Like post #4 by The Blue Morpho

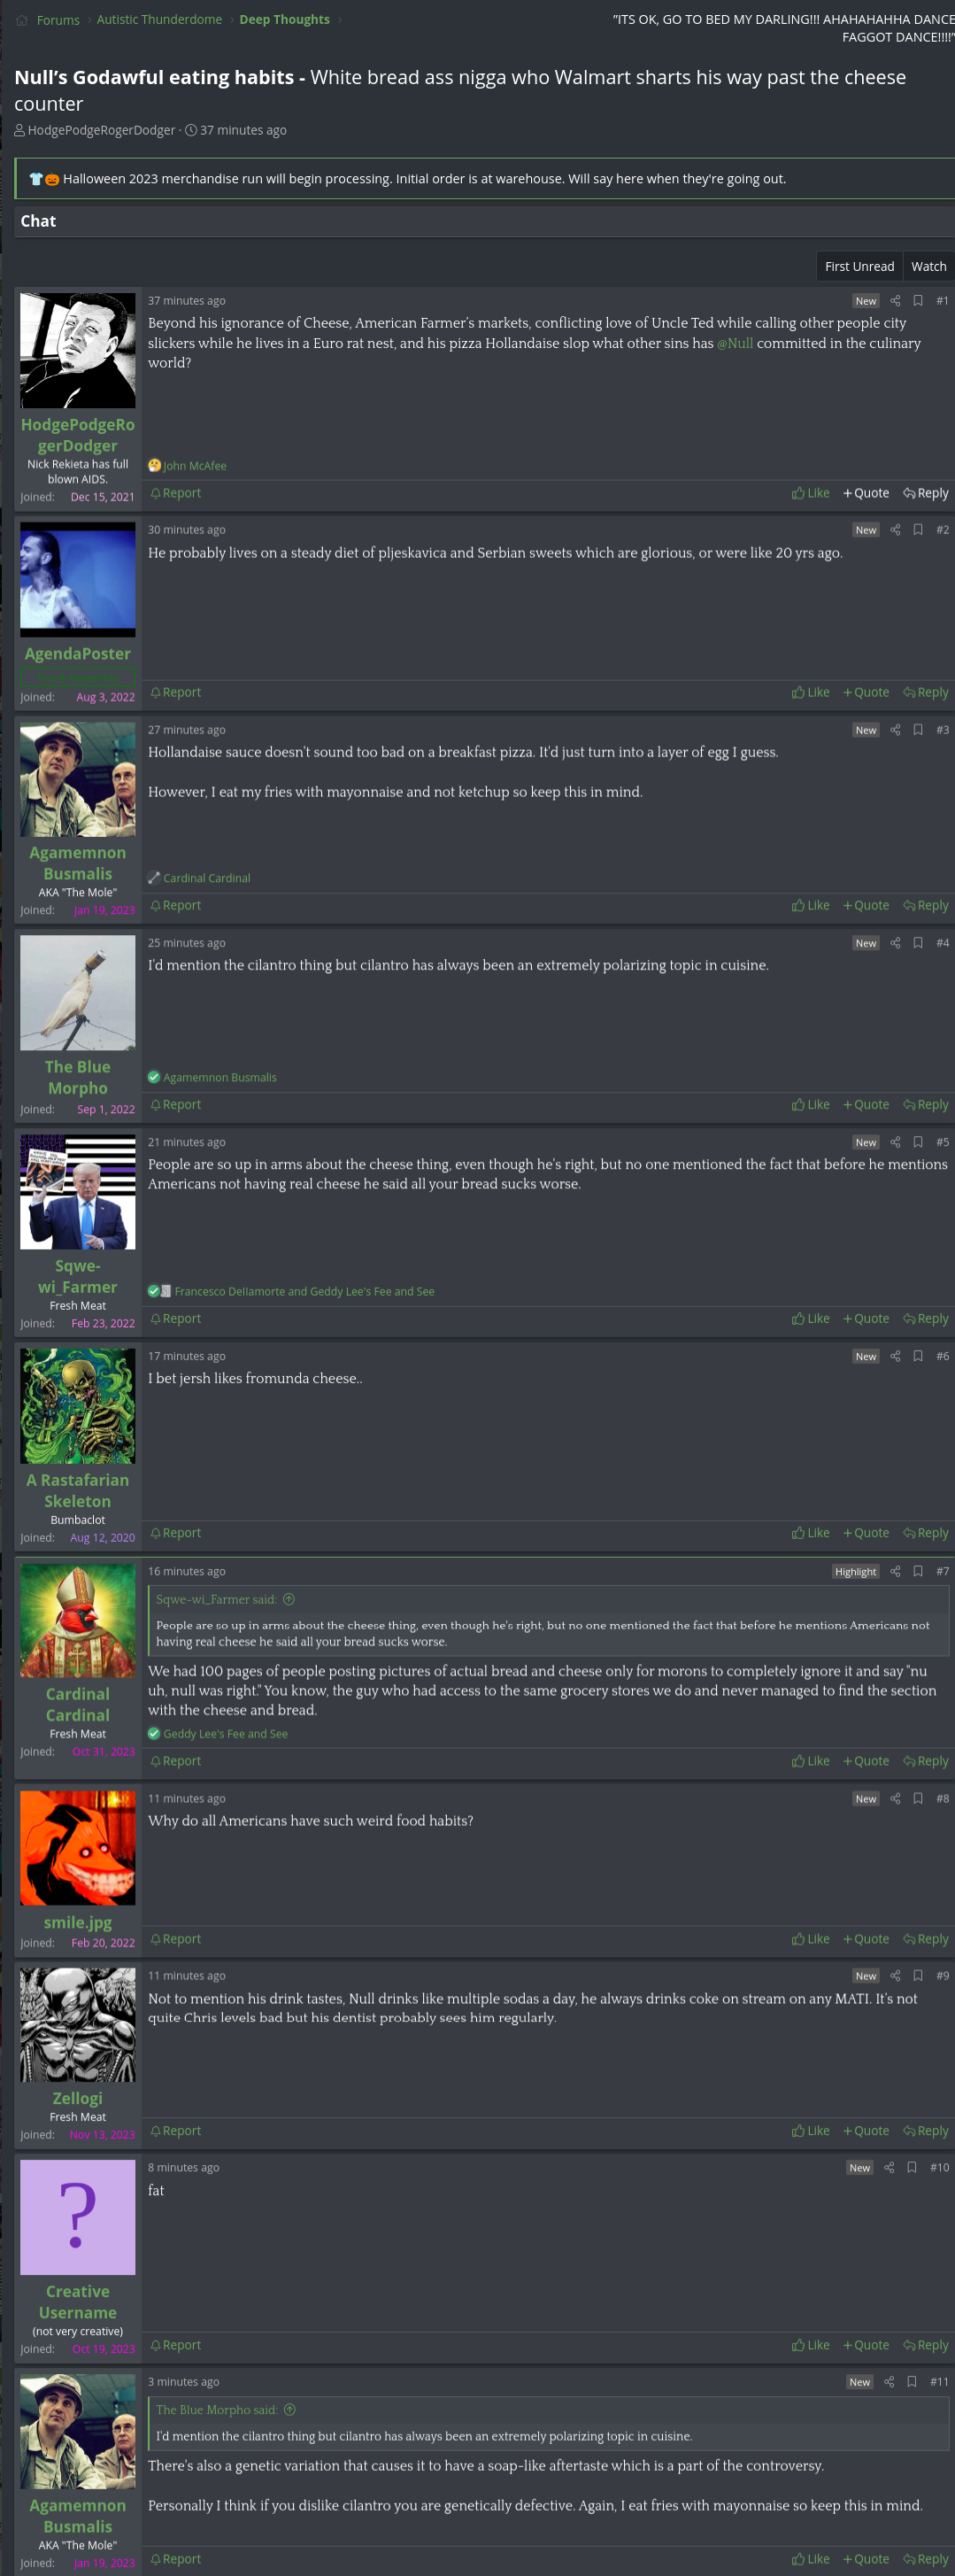pyautogui.click(x=810, y=1104)
